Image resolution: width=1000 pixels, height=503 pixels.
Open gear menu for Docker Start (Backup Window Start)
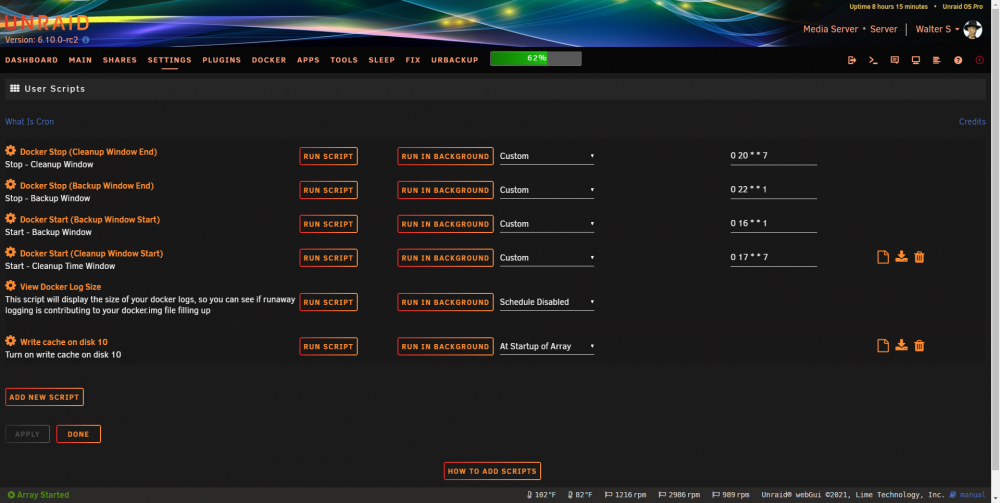(11, 219)
